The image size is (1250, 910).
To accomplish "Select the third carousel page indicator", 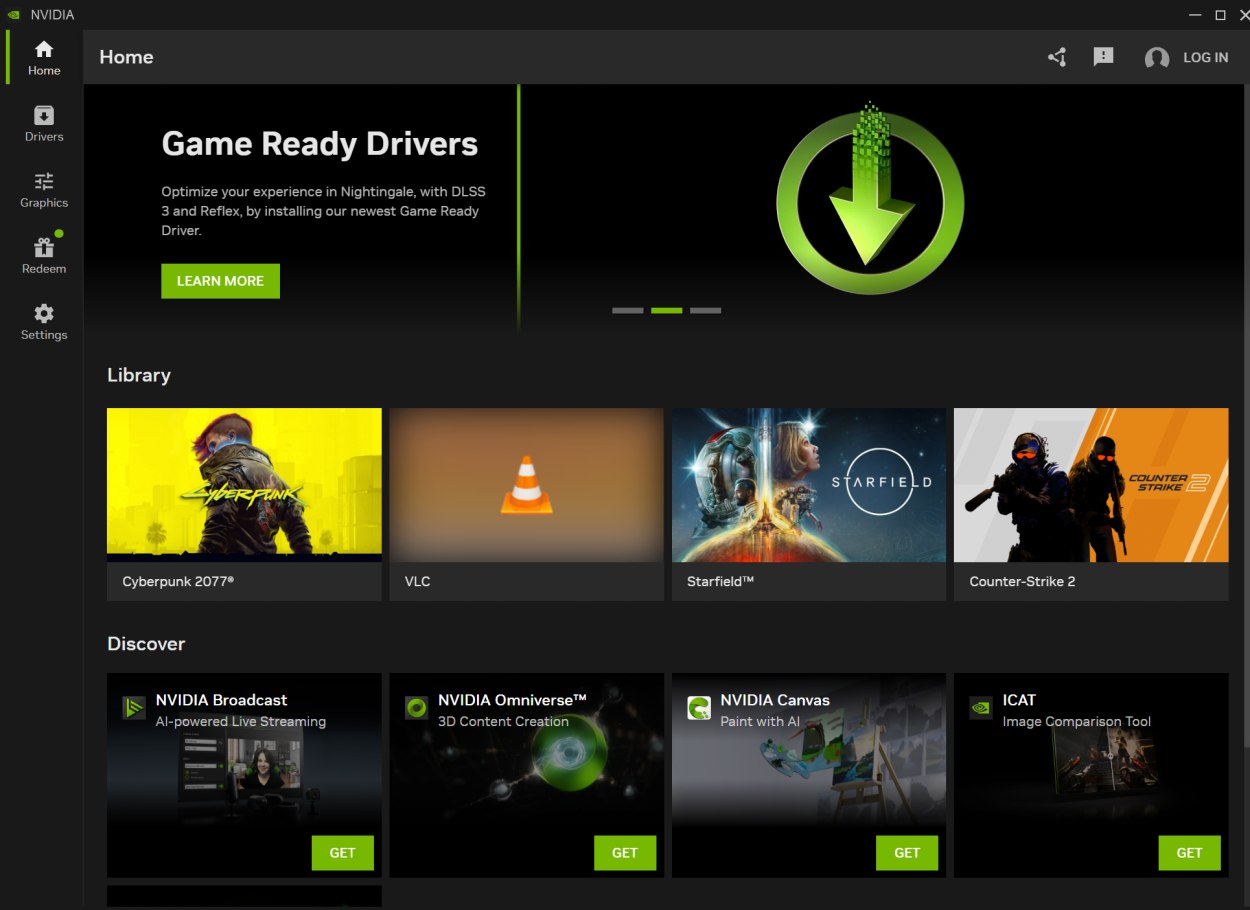I will click(705, 310).
